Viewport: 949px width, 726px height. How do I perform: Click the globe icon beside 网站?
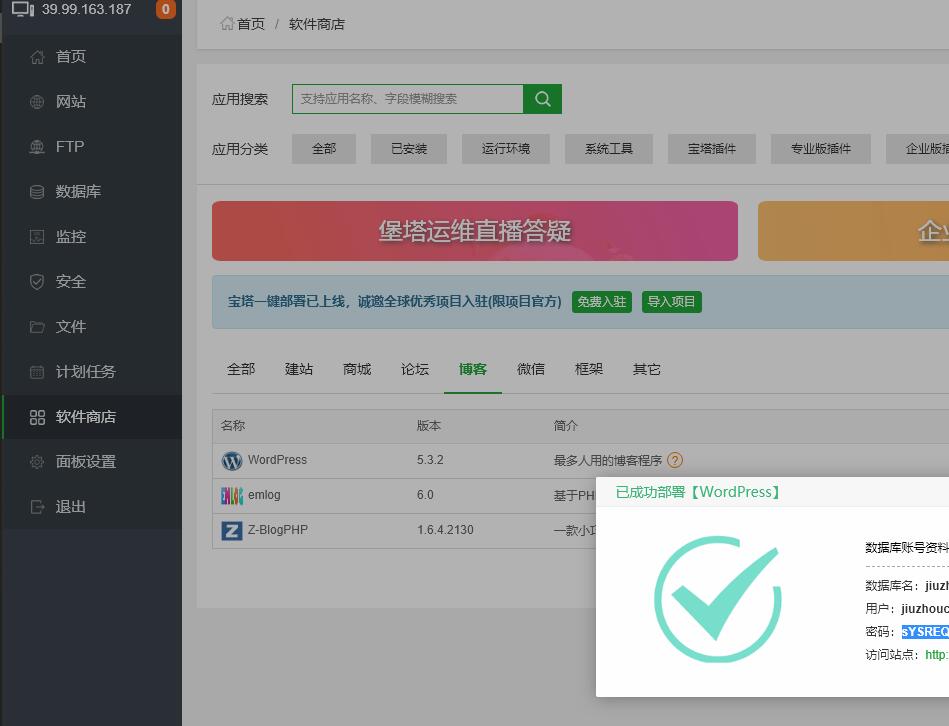[x=37, y=102]
